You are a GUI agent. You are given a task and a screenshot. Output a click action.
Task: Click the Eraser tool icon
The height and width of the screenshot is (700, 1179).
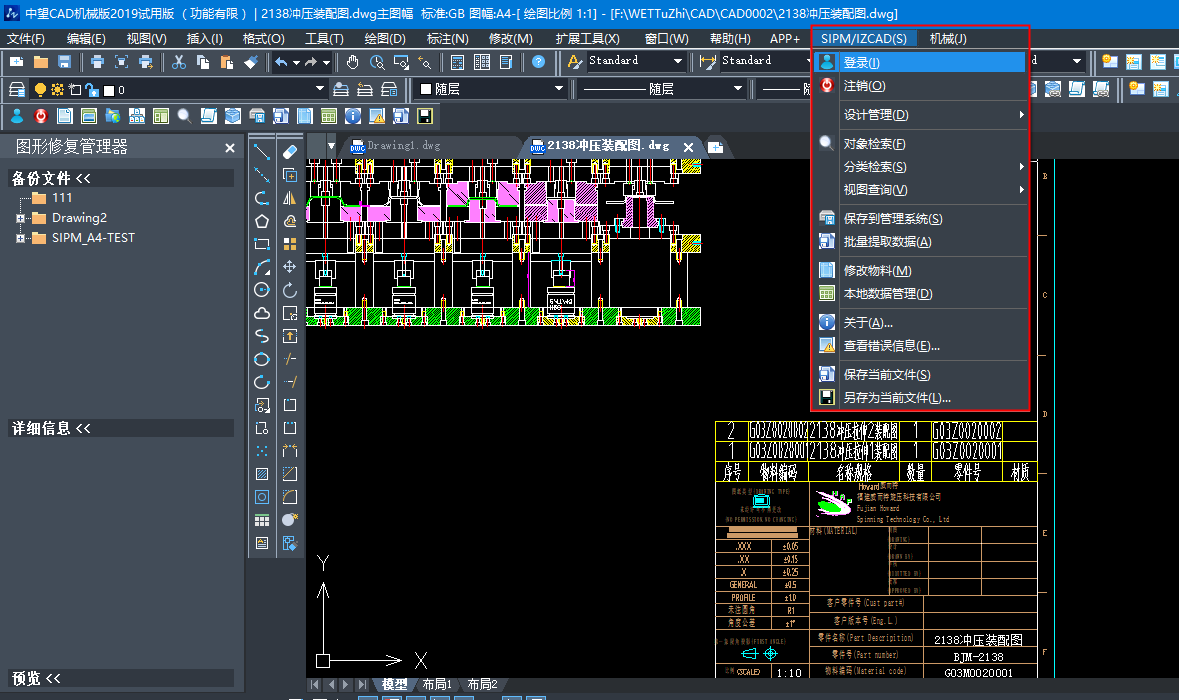tap(290, 152)
